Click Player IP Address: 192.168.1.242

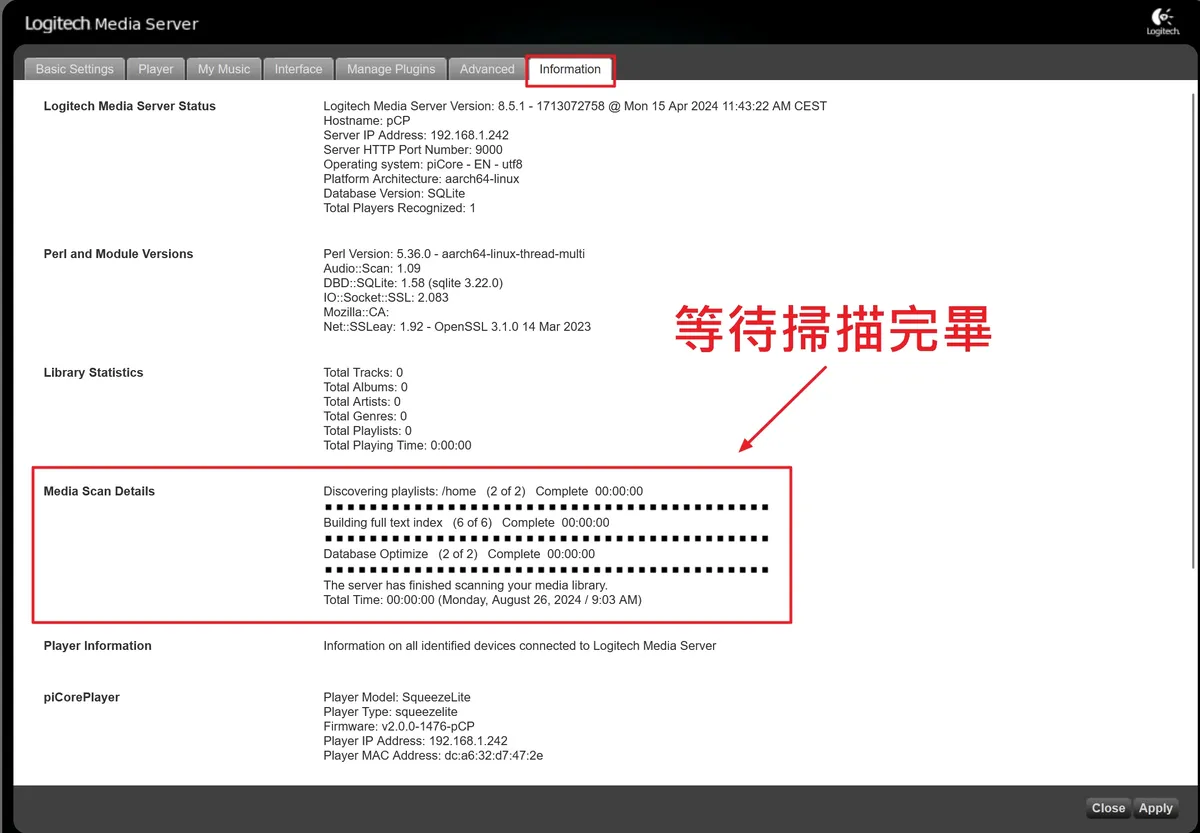(416, 741)
